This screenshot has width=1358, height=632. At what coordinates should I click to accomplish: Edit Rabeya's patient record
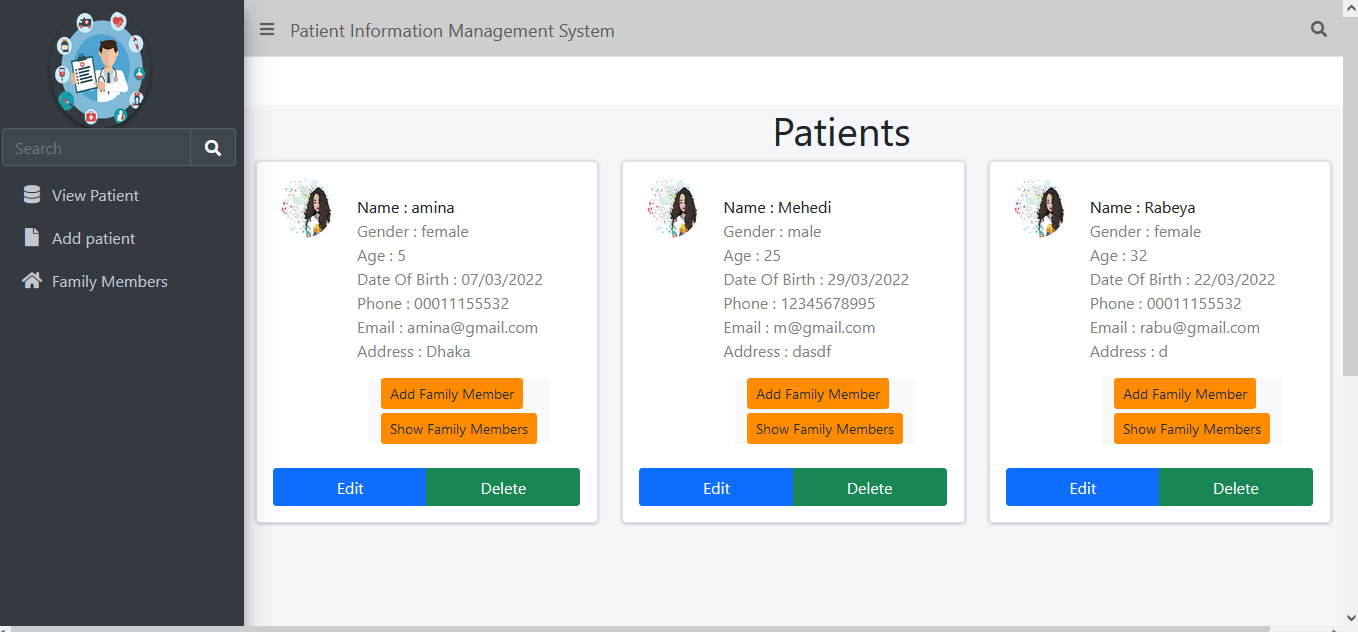click(x=1083, y=487)
